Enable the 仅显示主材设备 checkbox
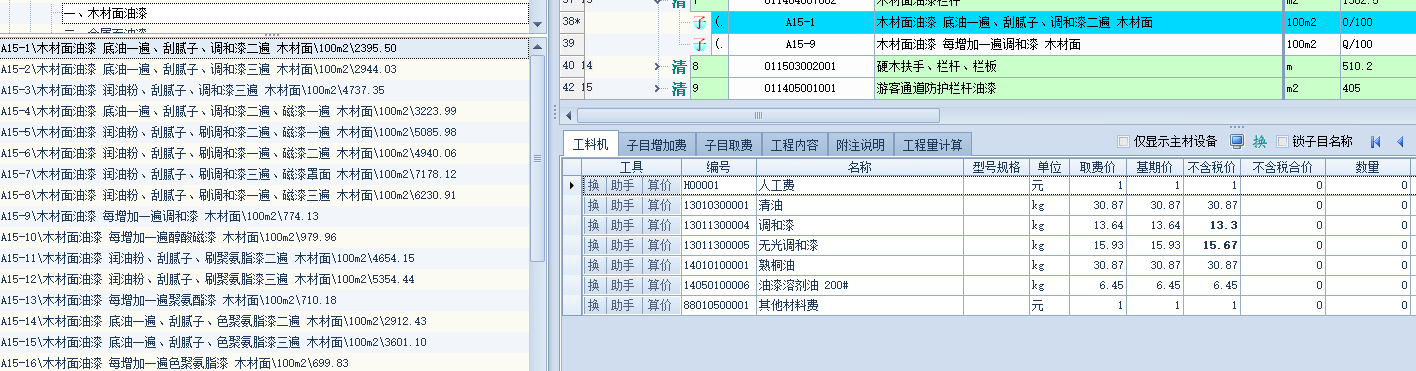1416x371 pixels. pyautogui.click(x=1123, y=141)
